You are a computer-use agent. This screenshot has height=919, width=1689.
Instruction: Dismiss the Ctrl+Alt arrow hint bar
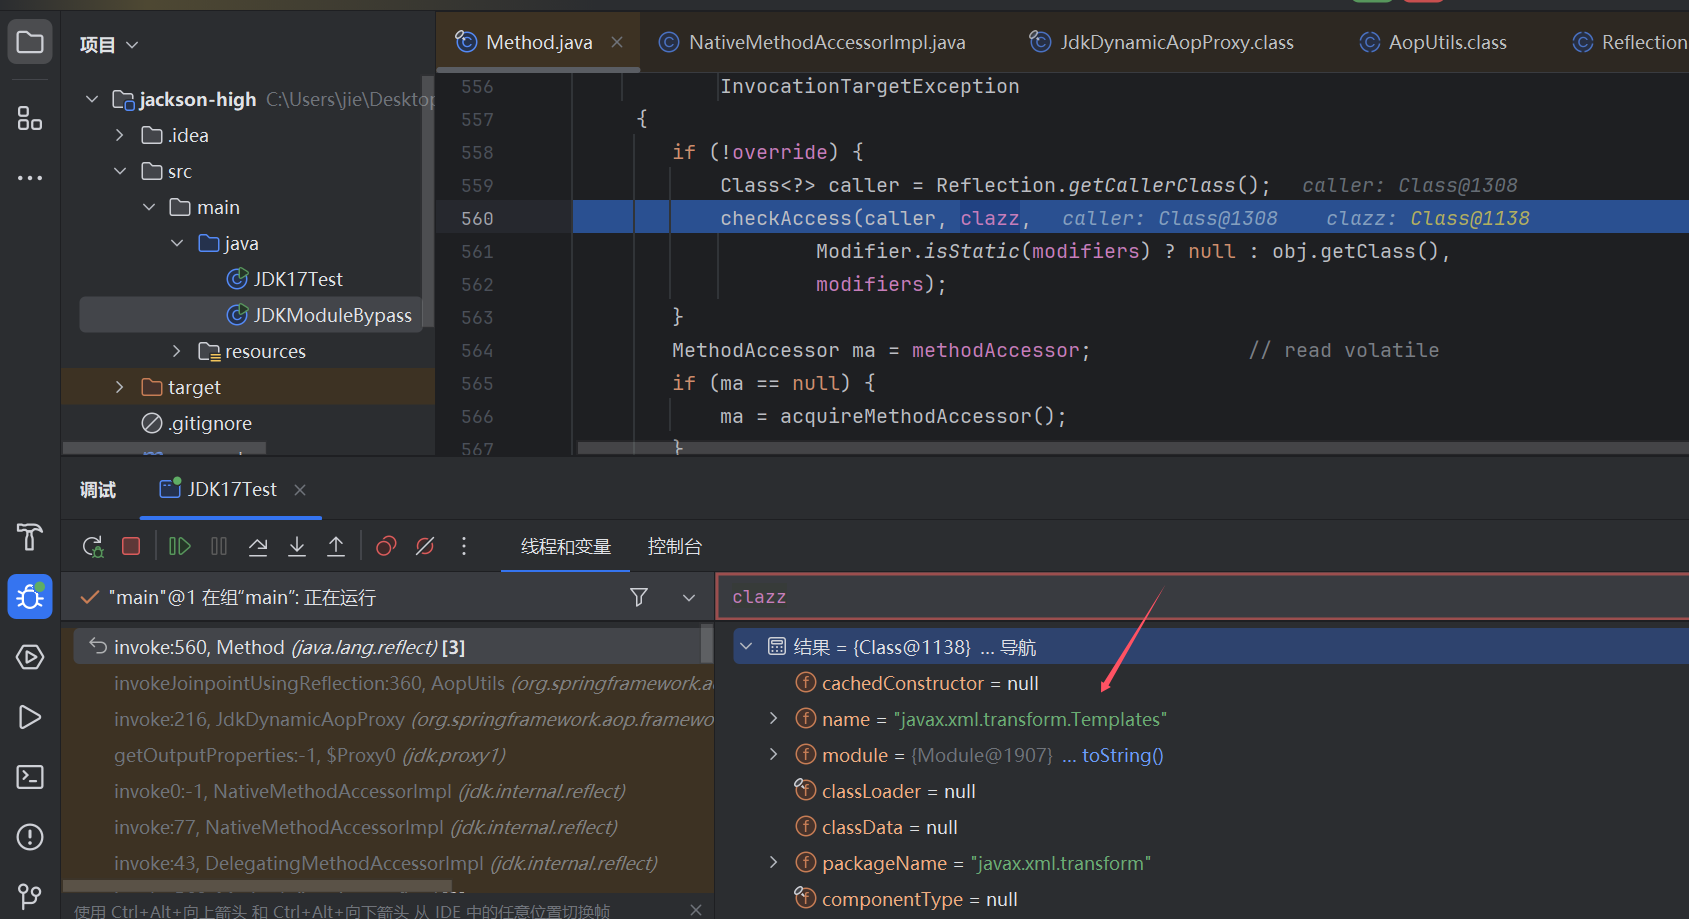(x=696, y=910)
